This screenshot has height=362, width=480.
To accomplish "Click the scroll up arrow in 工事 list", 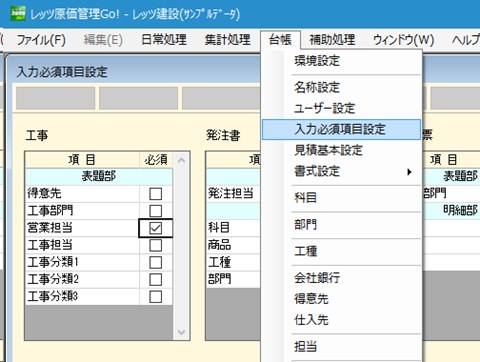I will point(182,160).
